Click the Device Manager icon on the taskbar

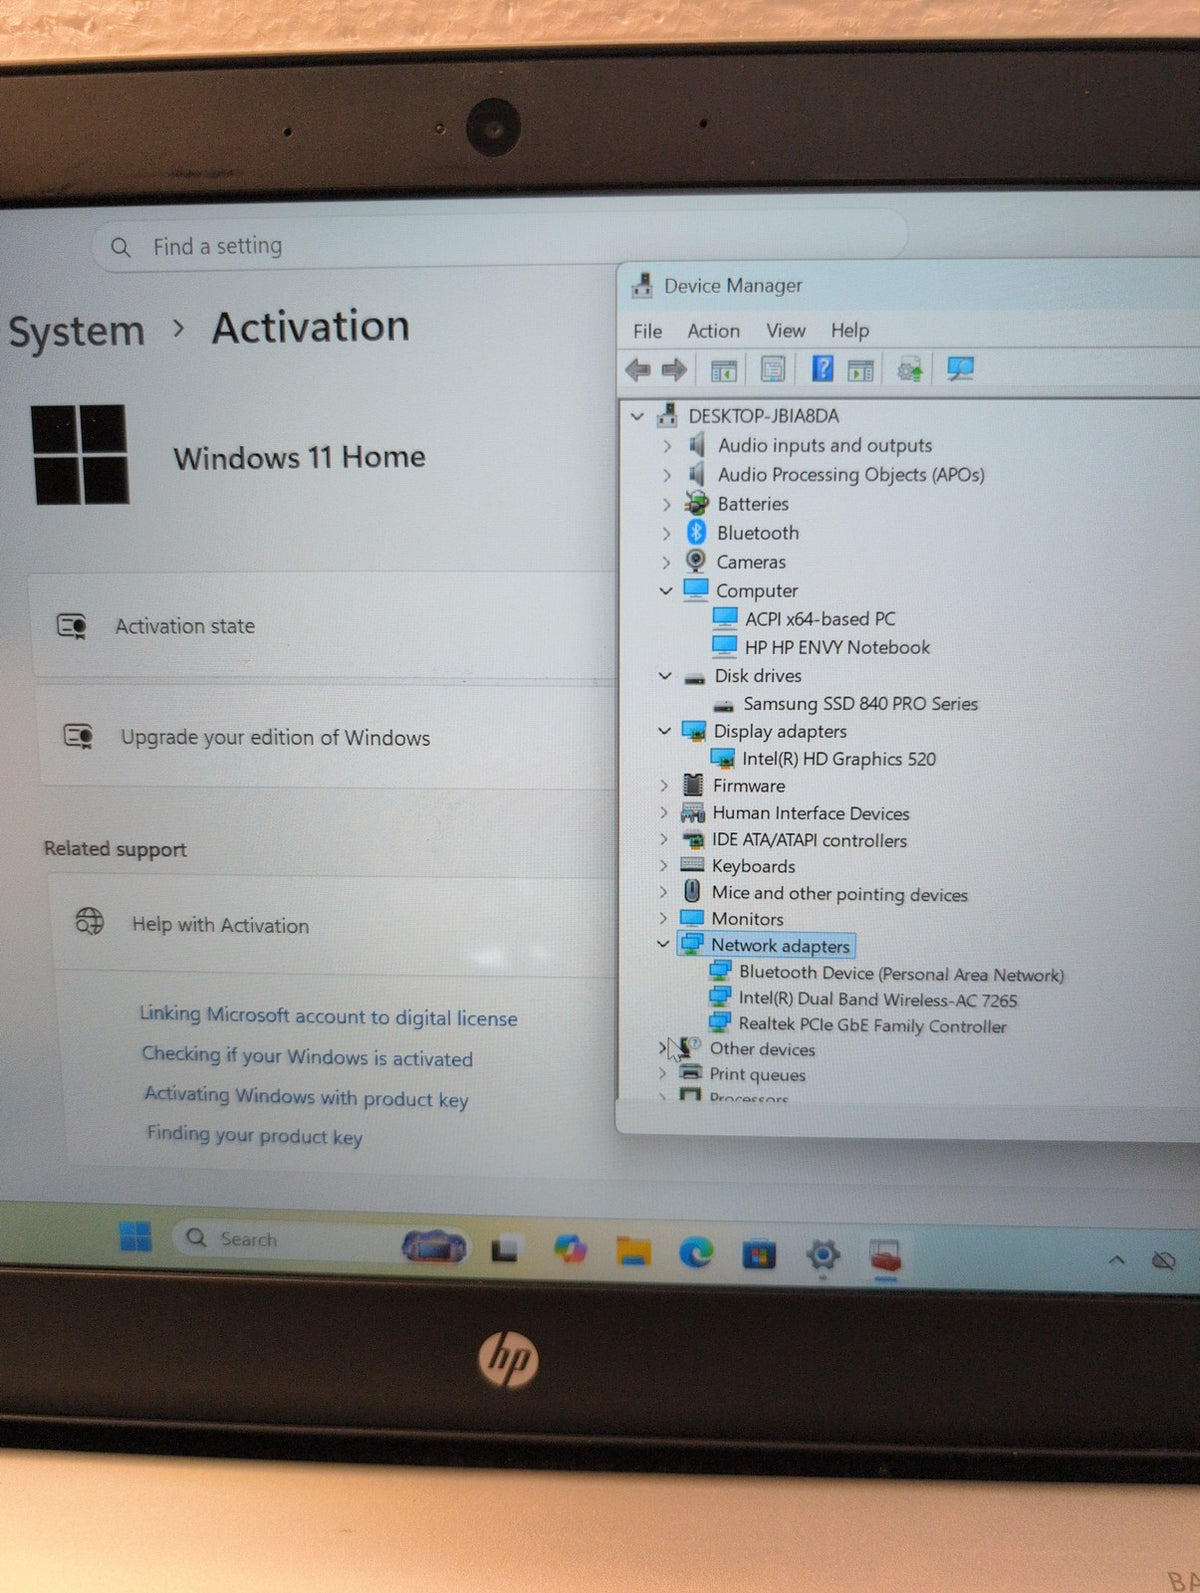tap(885, 1256)
